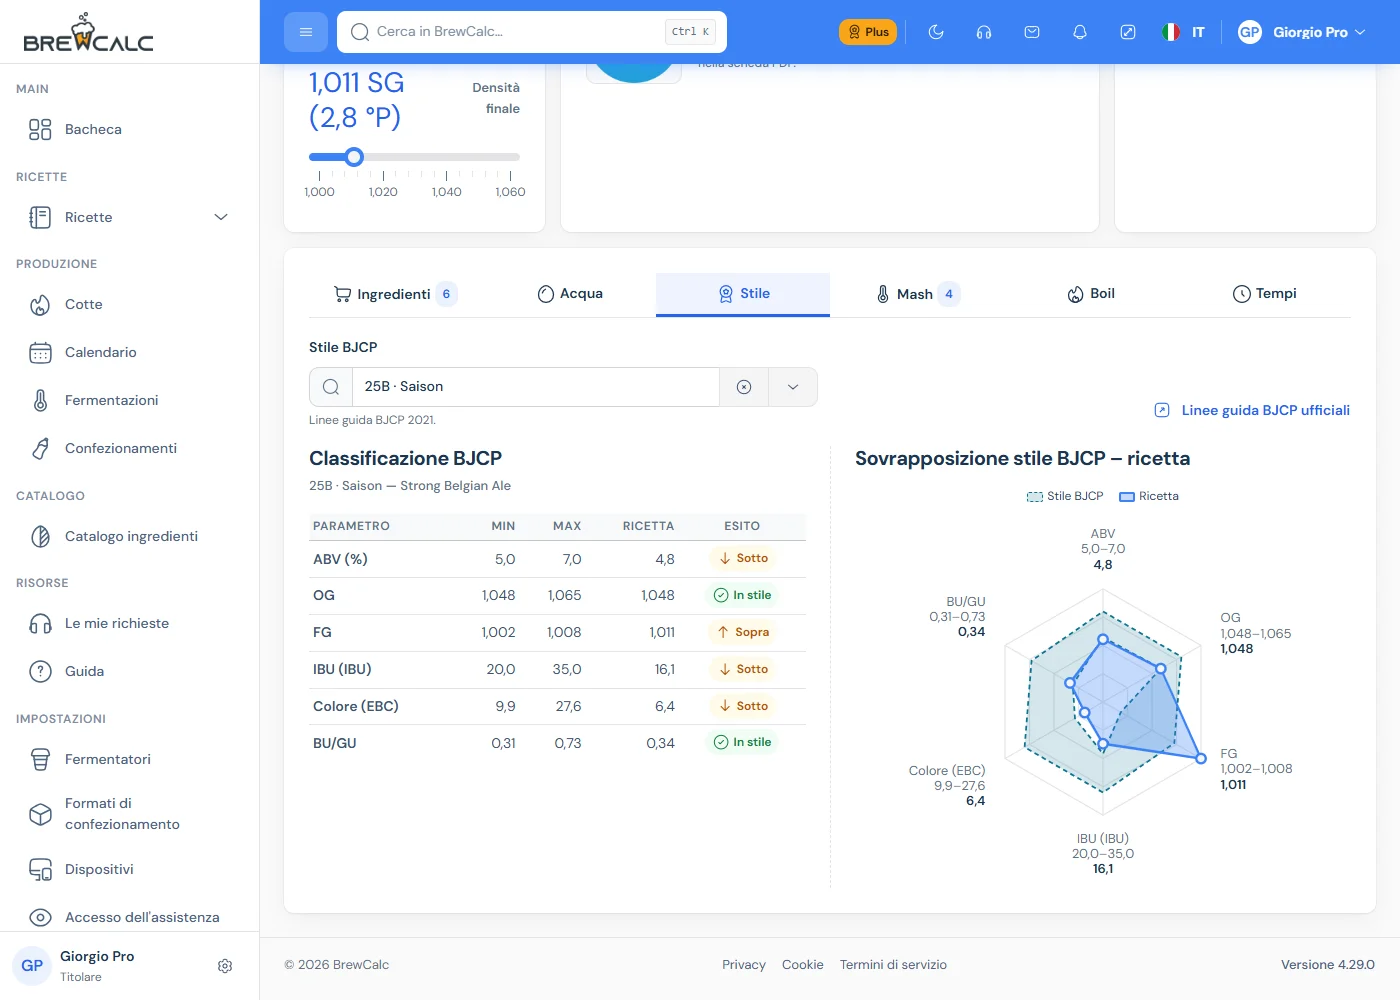Open Accesso dell'assistenza
This screenshot has height=1000, width=1400.
pyautogui.click(x=130, y=917)
